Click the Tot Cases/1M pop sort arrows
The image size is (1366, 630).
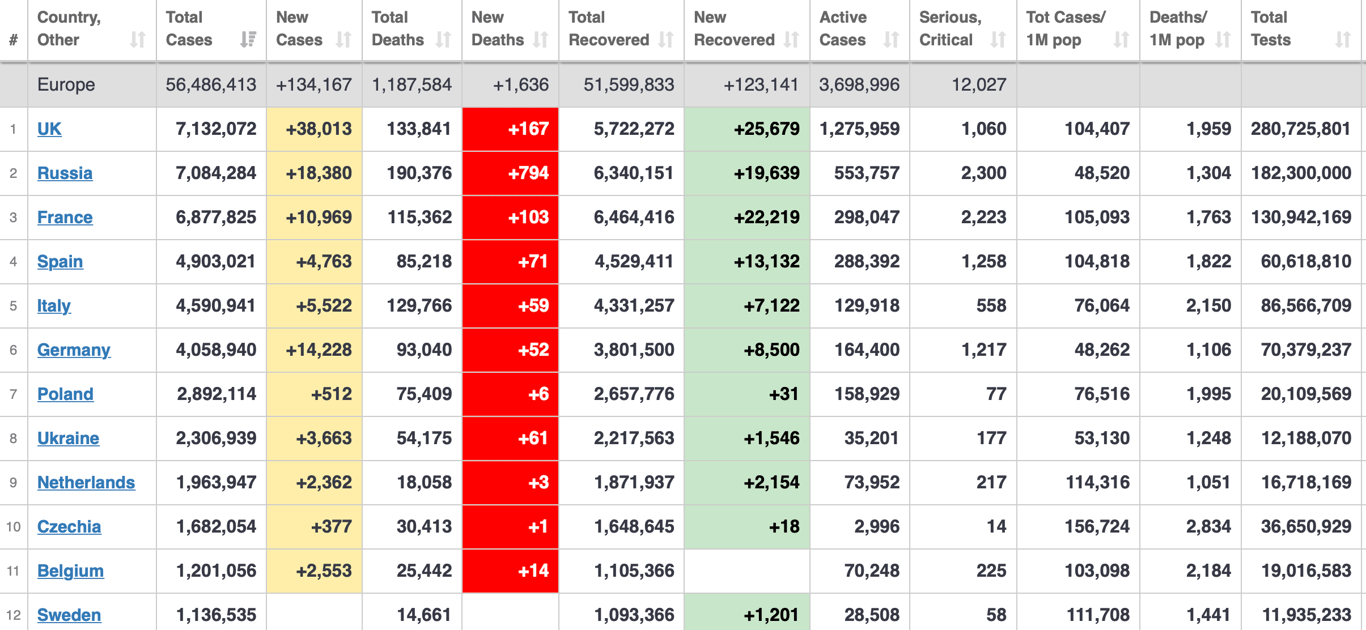(1122, 40)
